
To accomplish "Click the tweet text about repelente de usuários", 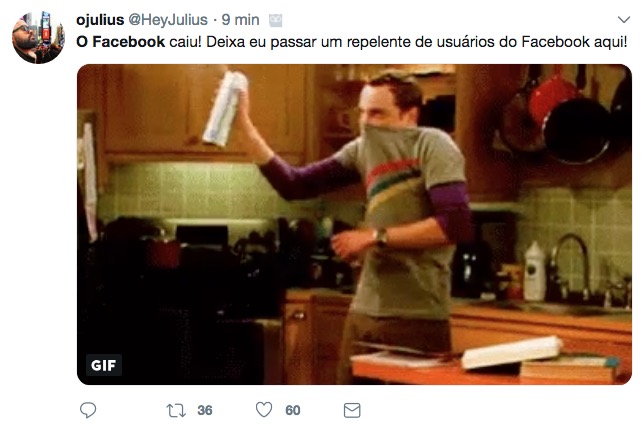I will click(352, 41).
